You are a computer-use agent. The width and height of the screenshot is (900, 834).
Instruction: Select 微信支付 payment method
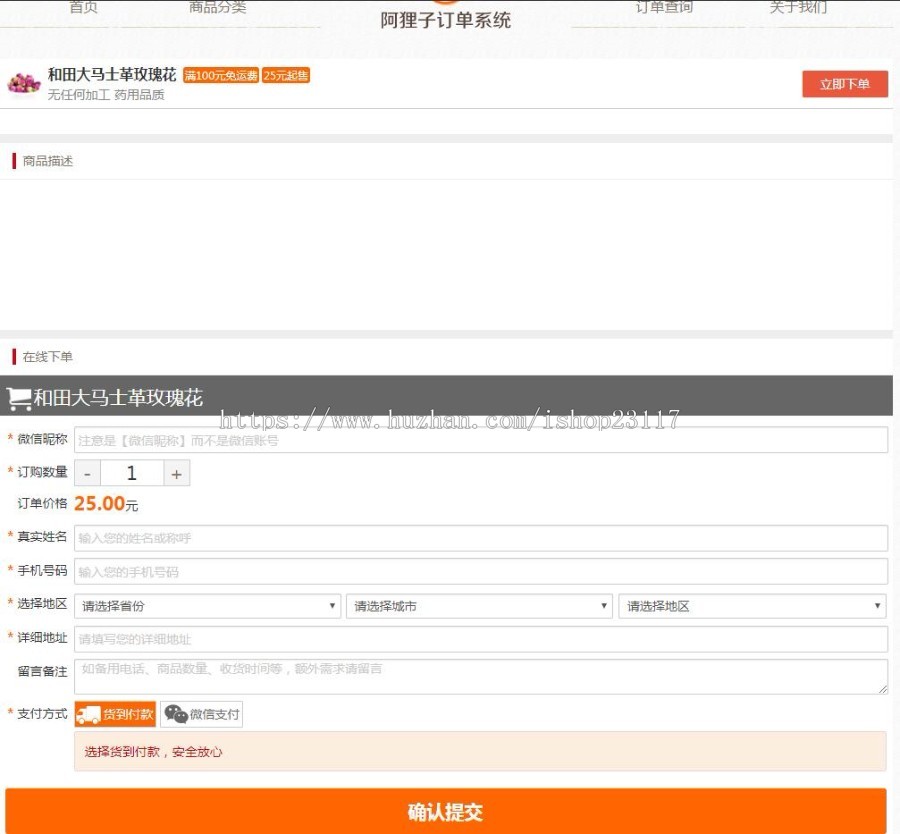coord(201,715)
